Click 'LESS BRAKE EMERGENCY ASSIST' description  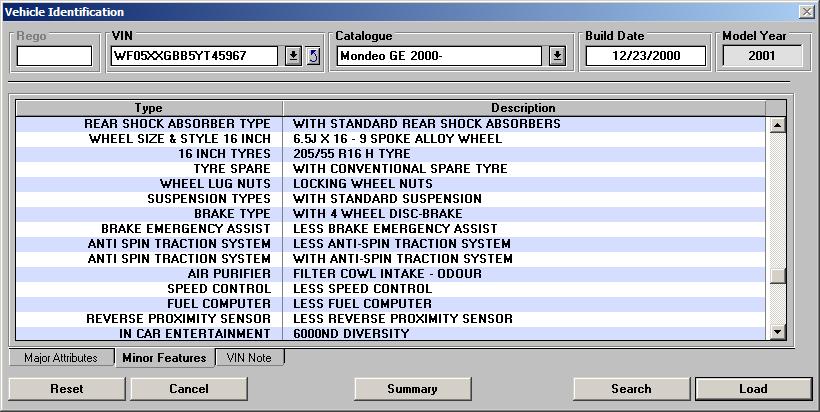[395, 229]
